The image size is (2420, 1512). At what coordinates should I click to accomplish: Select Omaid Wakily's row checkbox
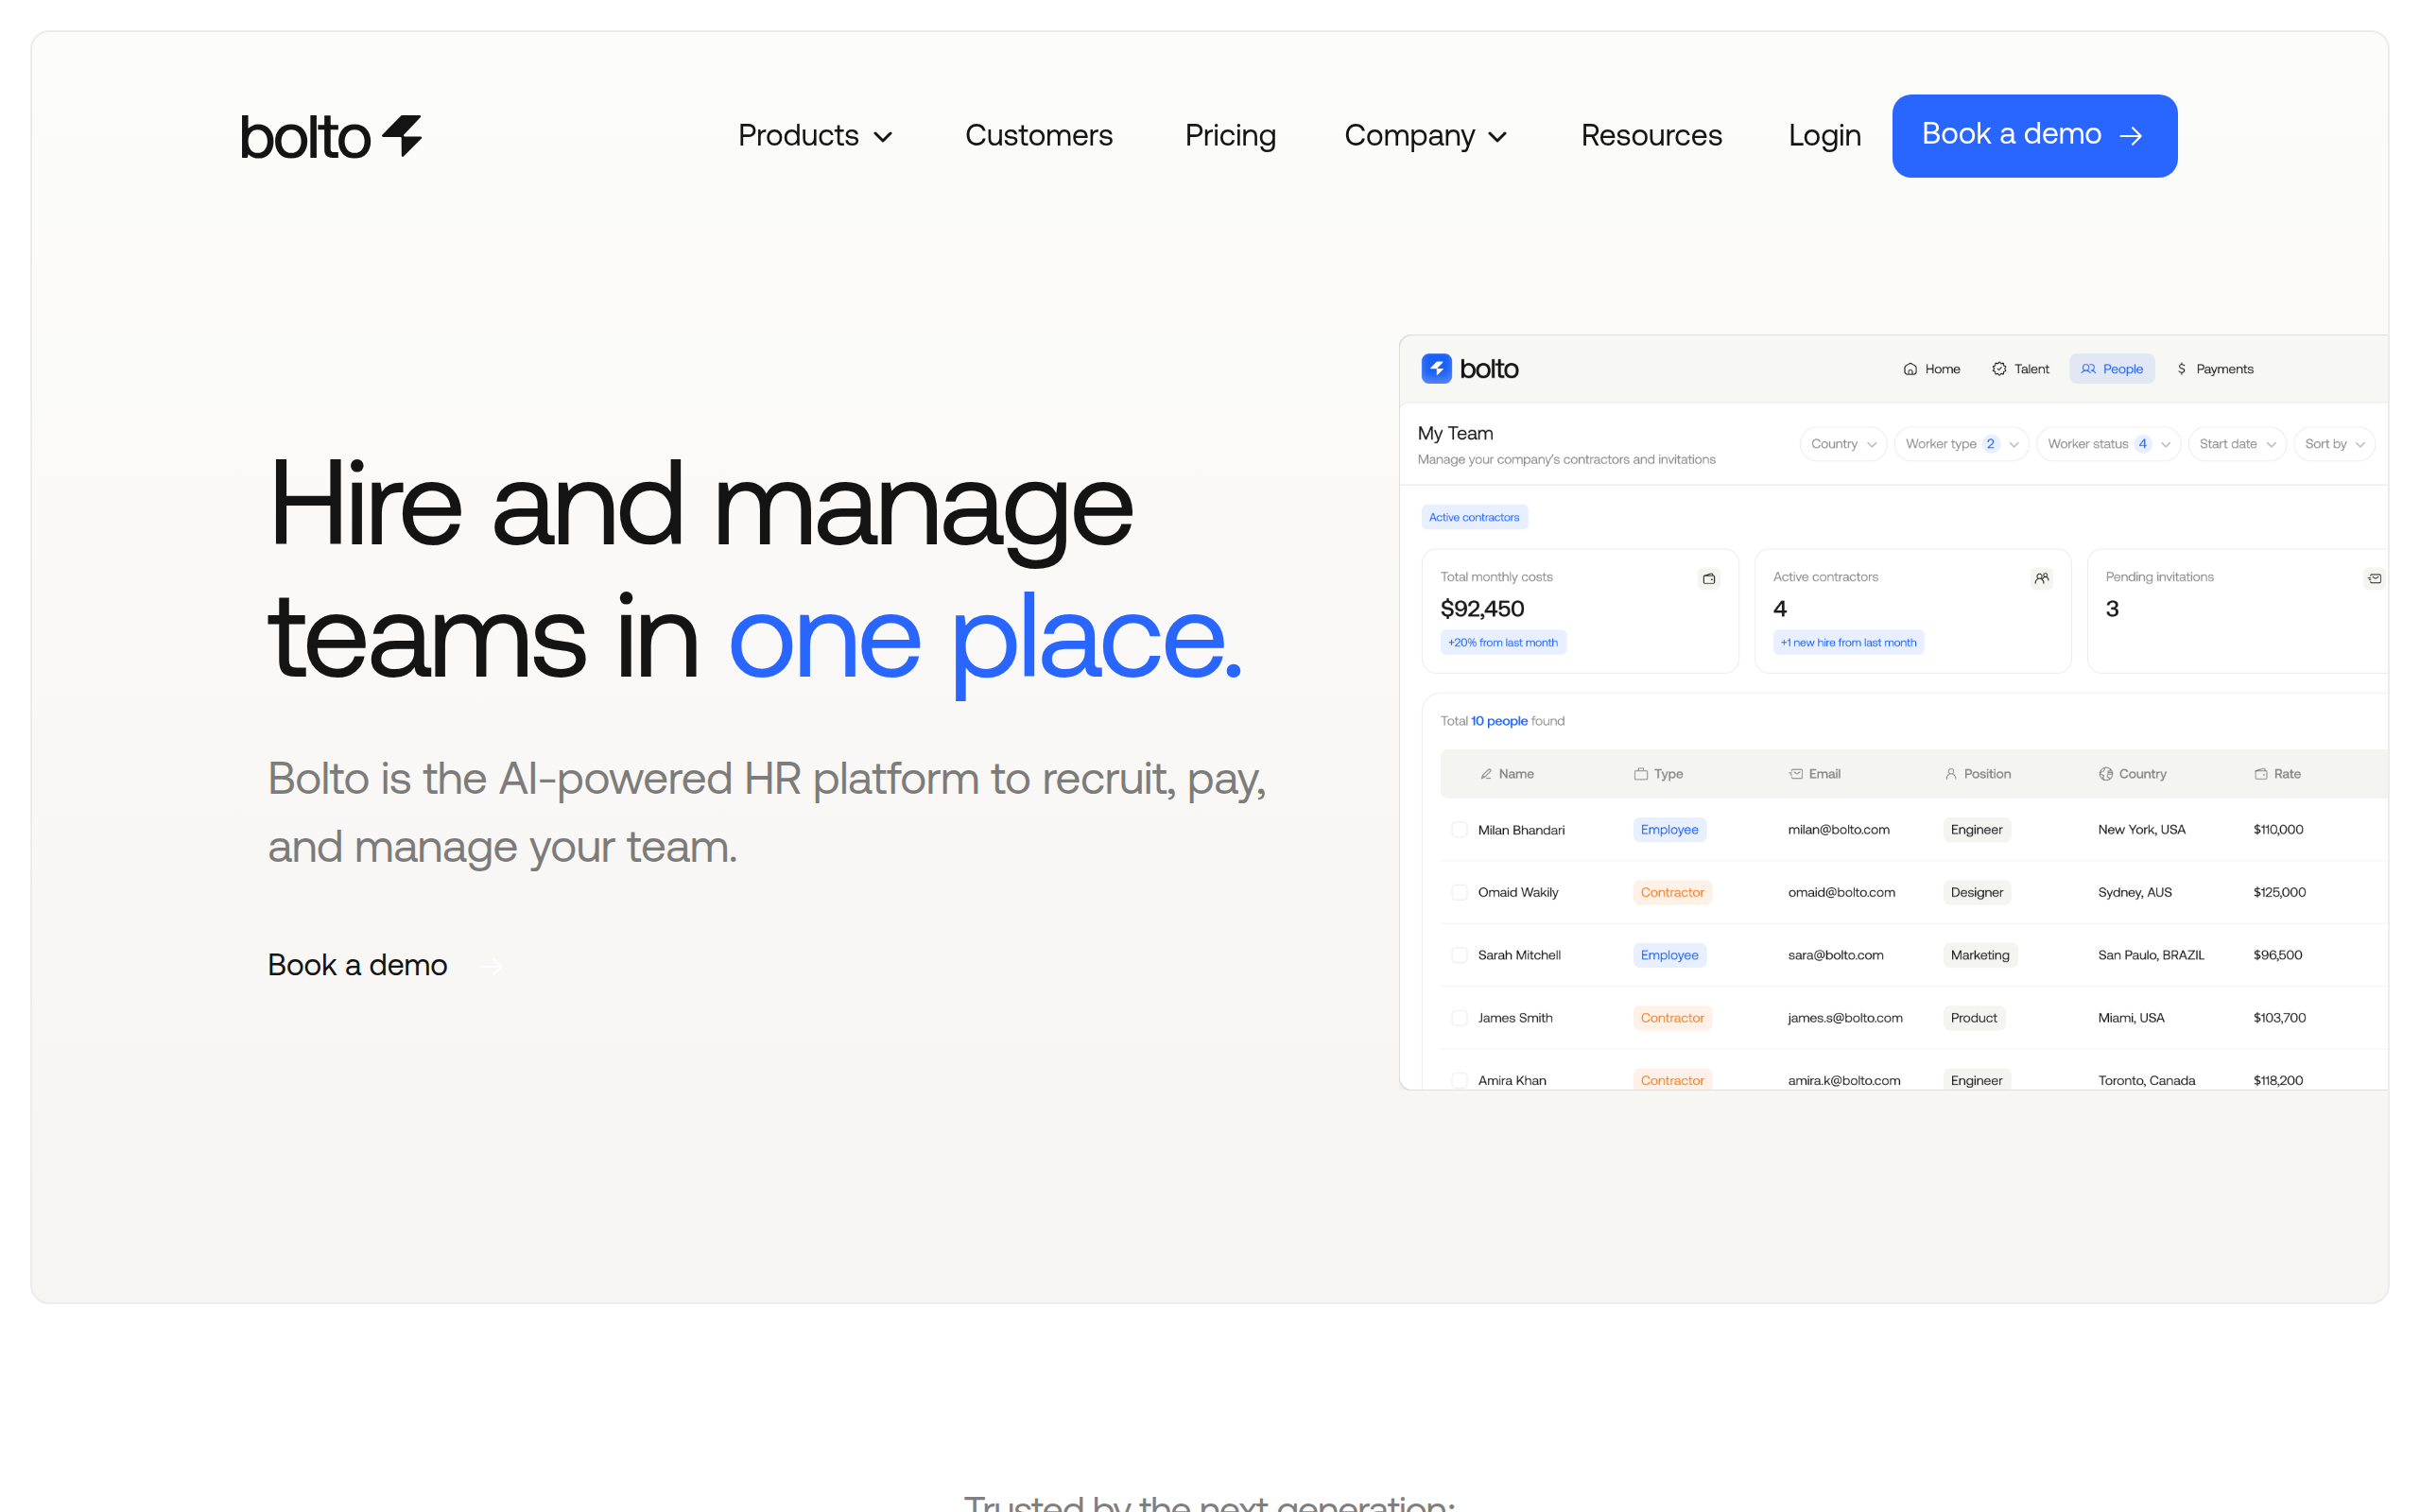[x=1459, y=892]
